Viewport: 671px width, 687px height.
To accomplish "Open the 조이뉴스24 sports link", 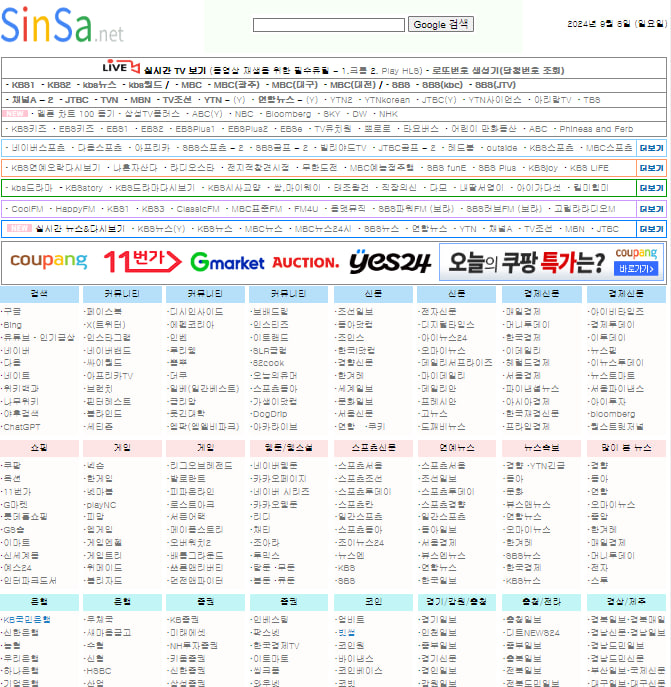I will (x=361, y=542).
